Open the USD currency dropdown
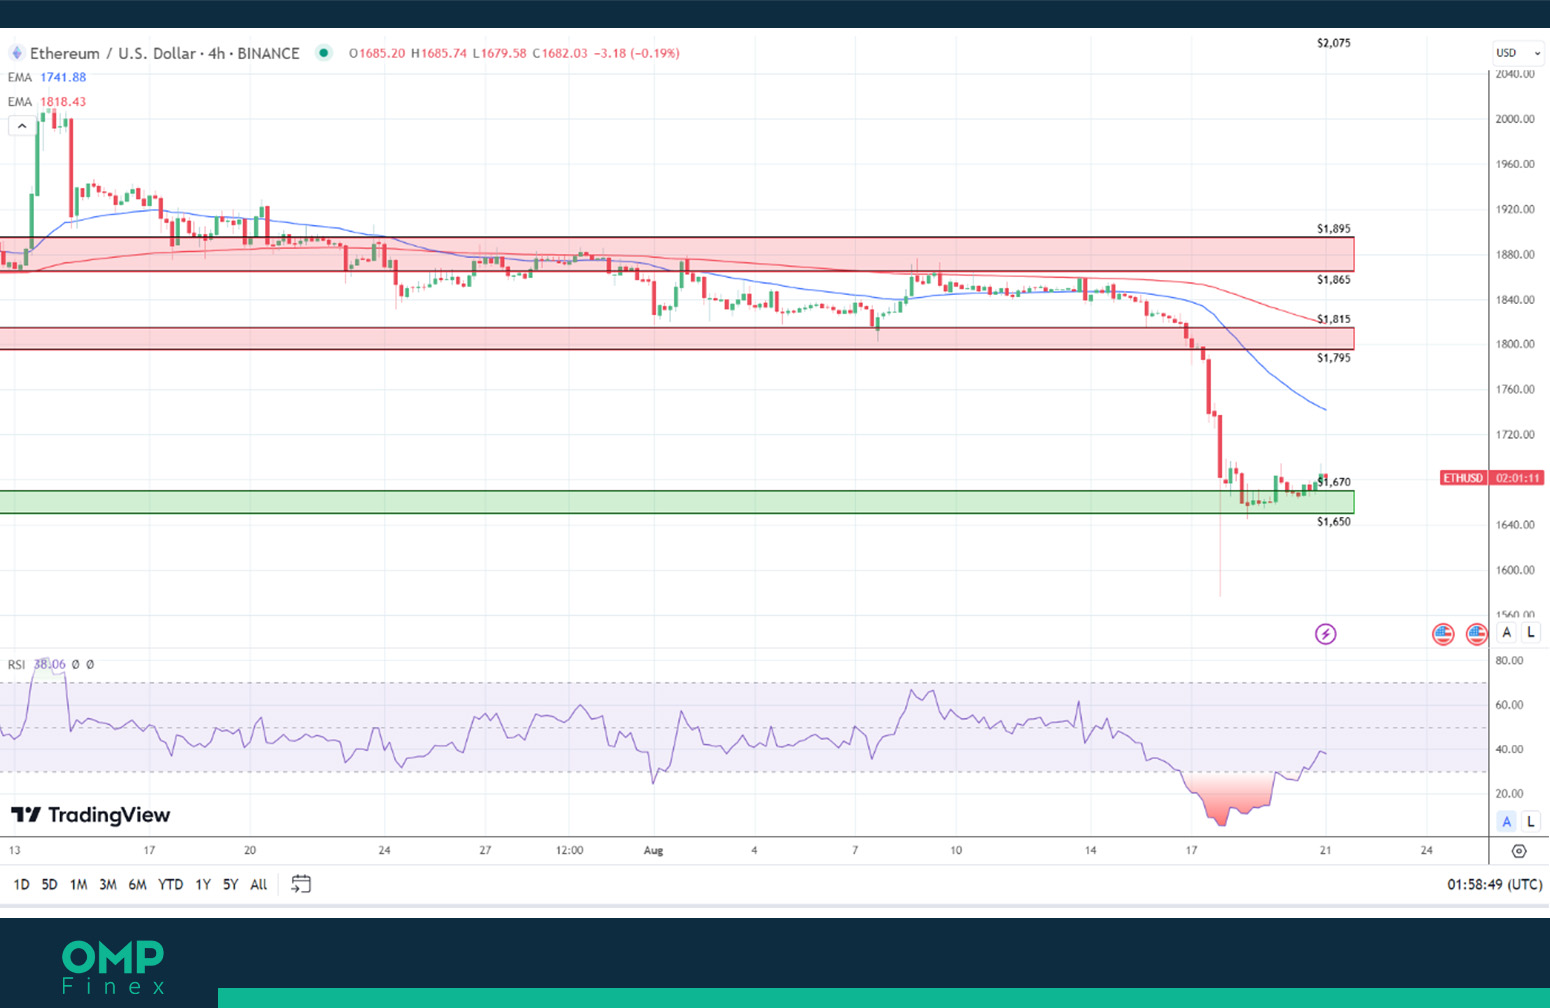The width and height of the screenshot is (1550, 1008). pos(1518,53)
